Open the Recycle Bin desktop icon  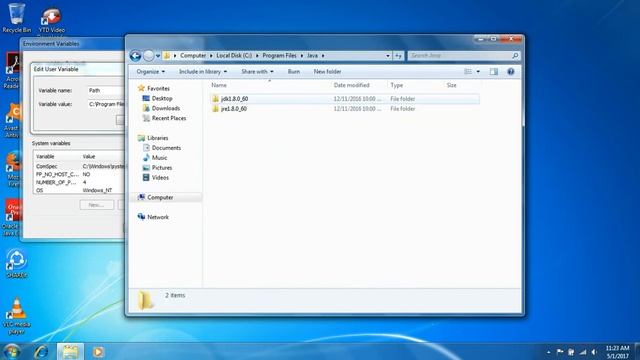[x=16, y=18]
